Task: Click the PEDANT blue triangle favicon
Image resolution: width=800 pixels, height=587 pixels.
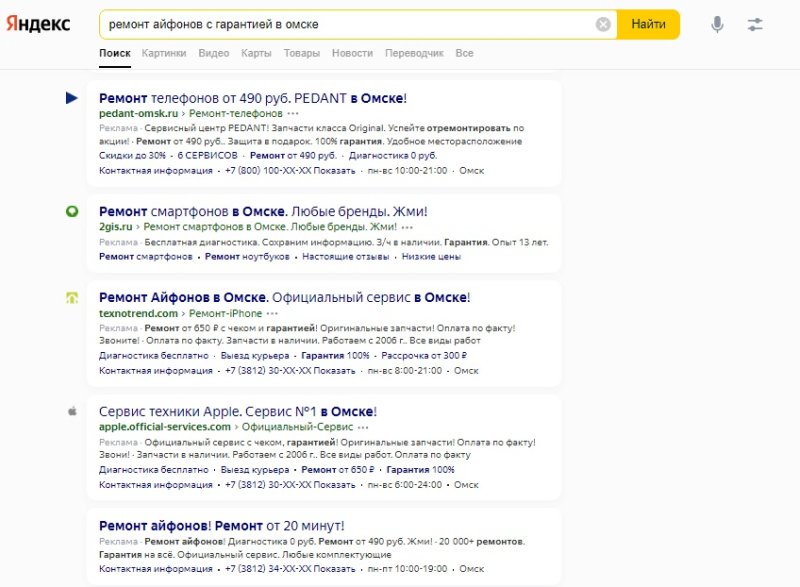Action: coord(72,98)
